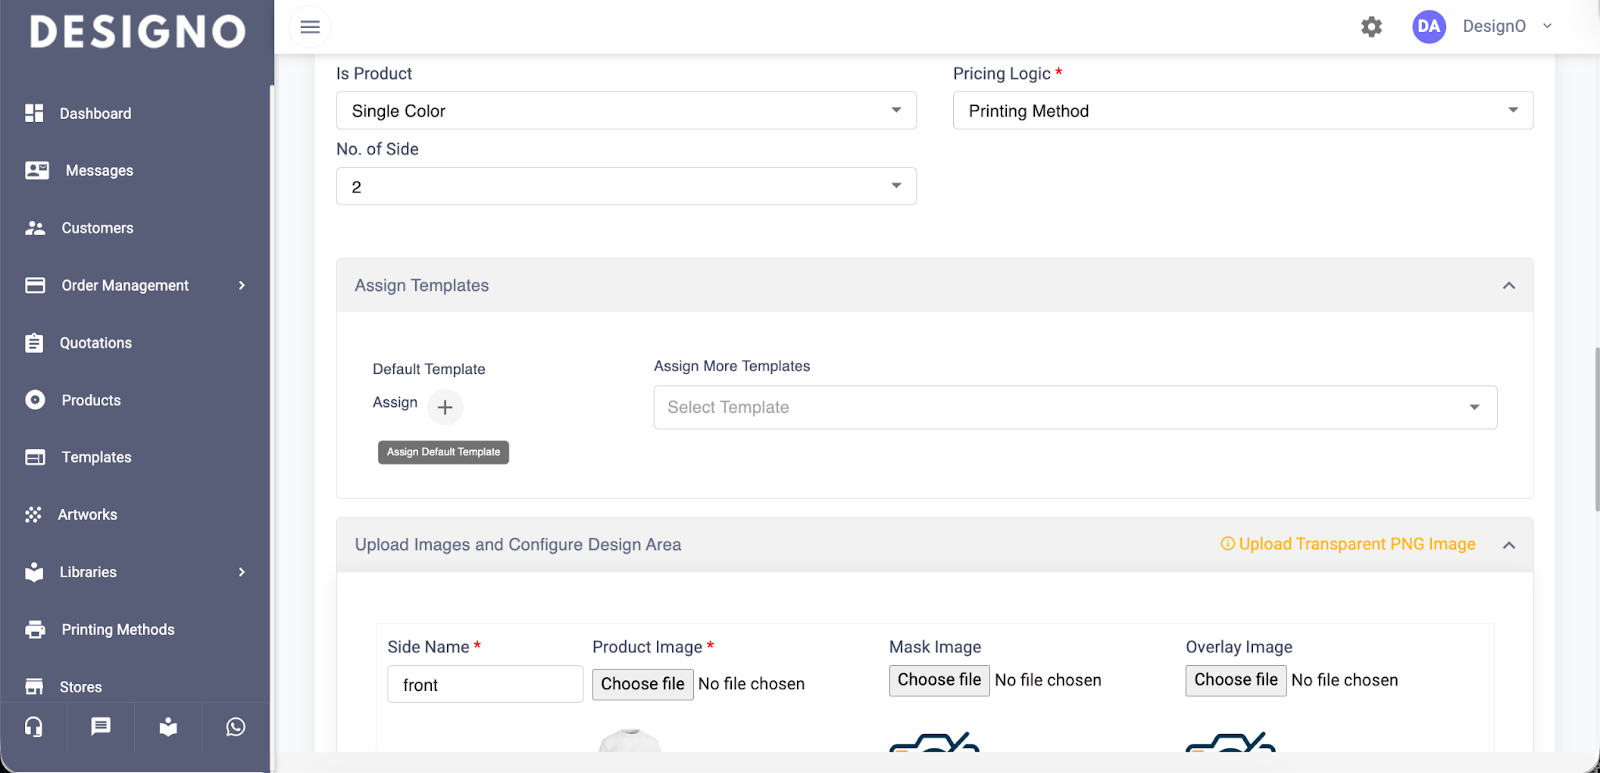The image size is (1600, 773).
Task: Open Printing Methods in sidebar
Action: [x=117, y=630]
